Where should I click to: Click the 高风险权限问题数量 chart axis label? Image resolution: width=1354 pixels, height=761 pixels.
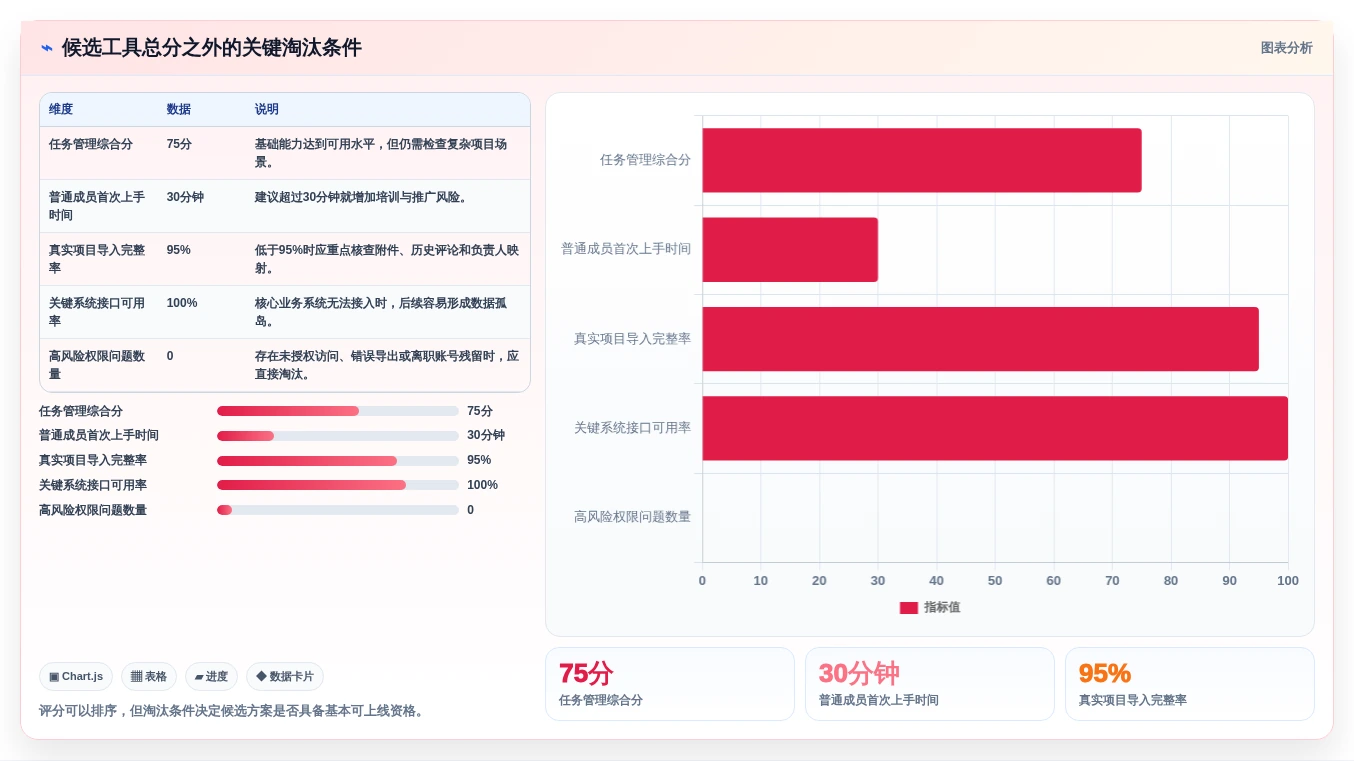[632, 517]
